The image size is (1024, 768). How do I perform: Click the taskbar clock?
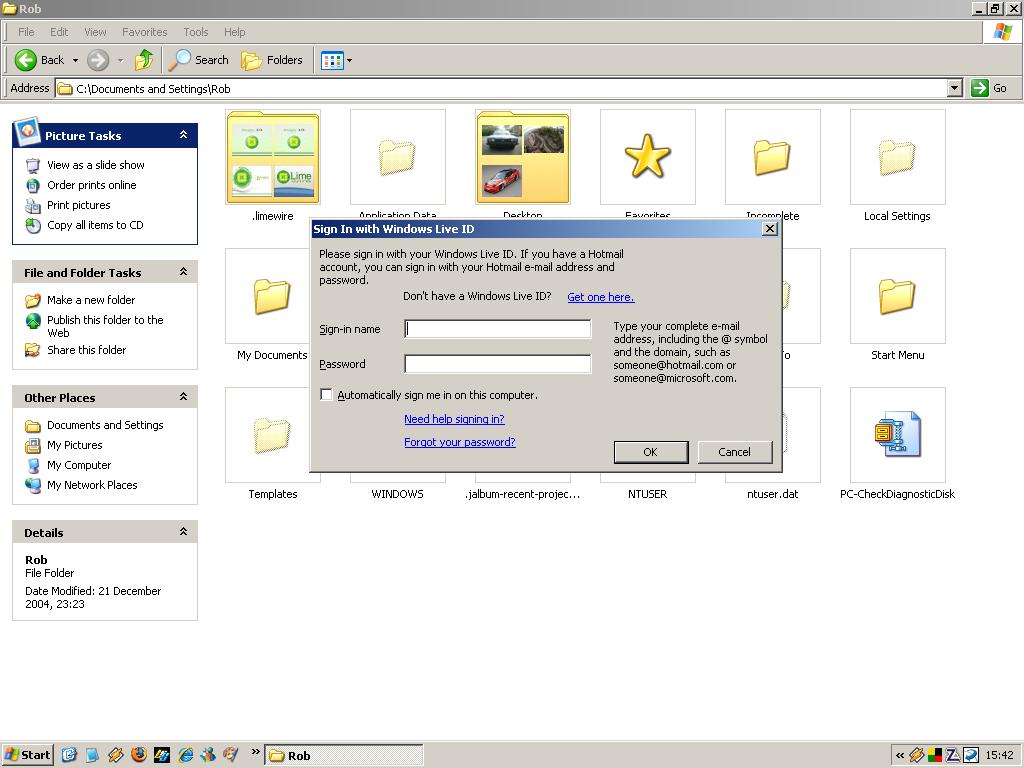click(x=999, y=756)
